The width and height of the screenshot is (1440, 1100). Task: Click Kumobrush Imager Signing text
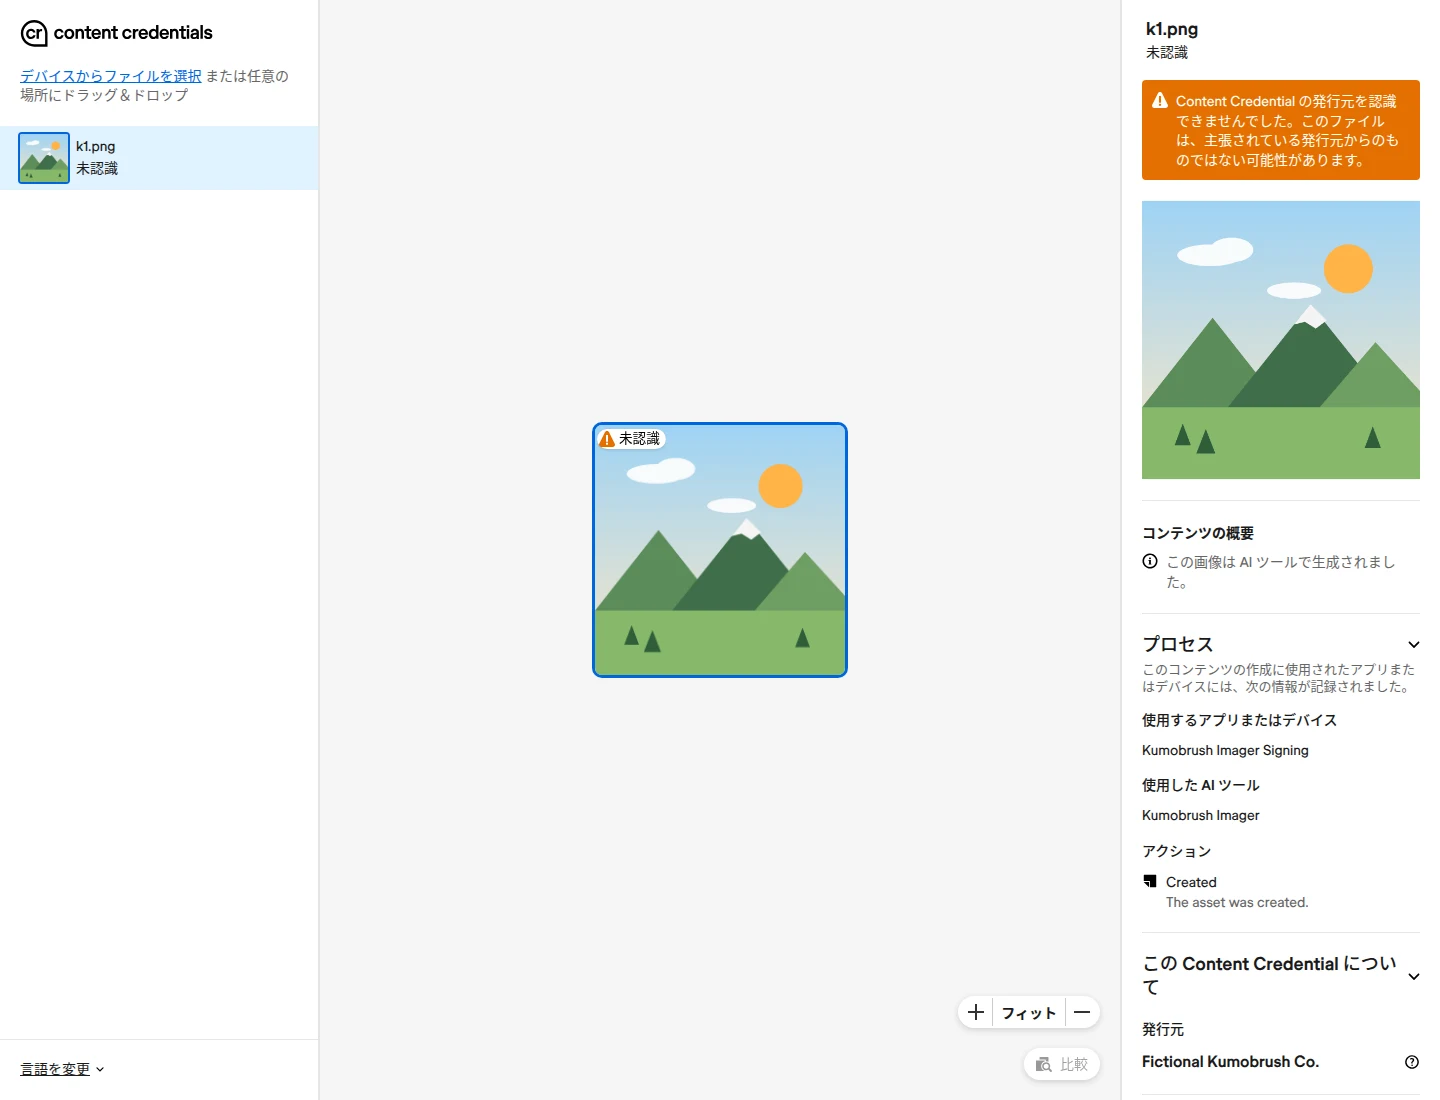(1225, 750)
